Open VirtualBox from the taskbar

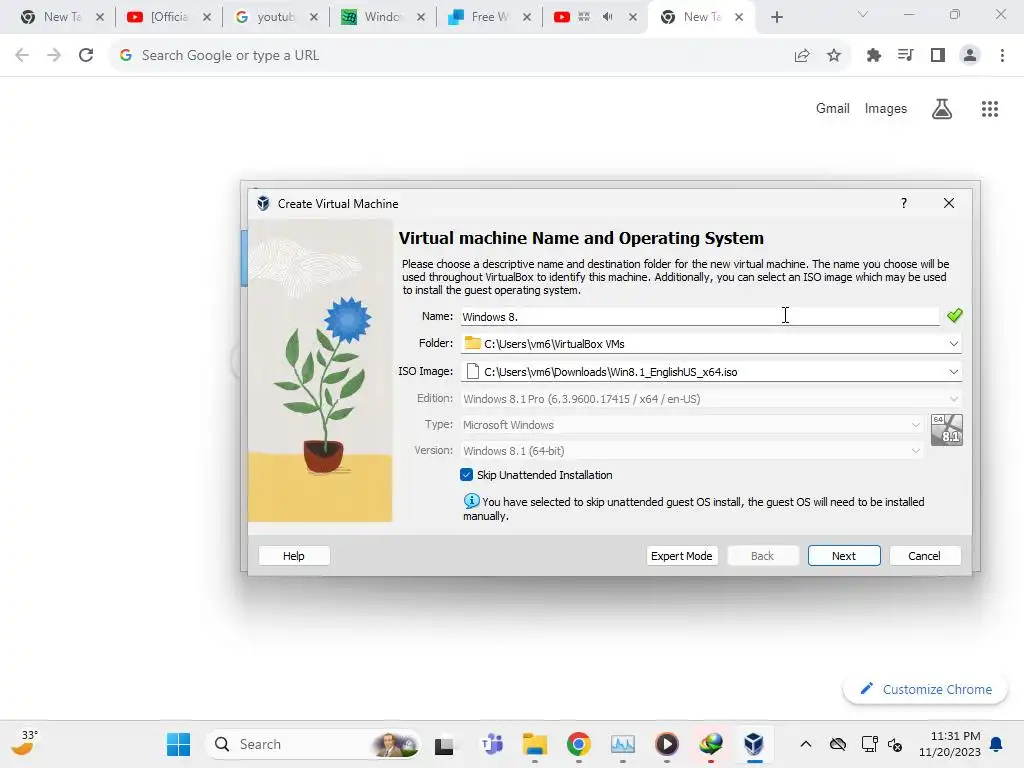(754, 744)
